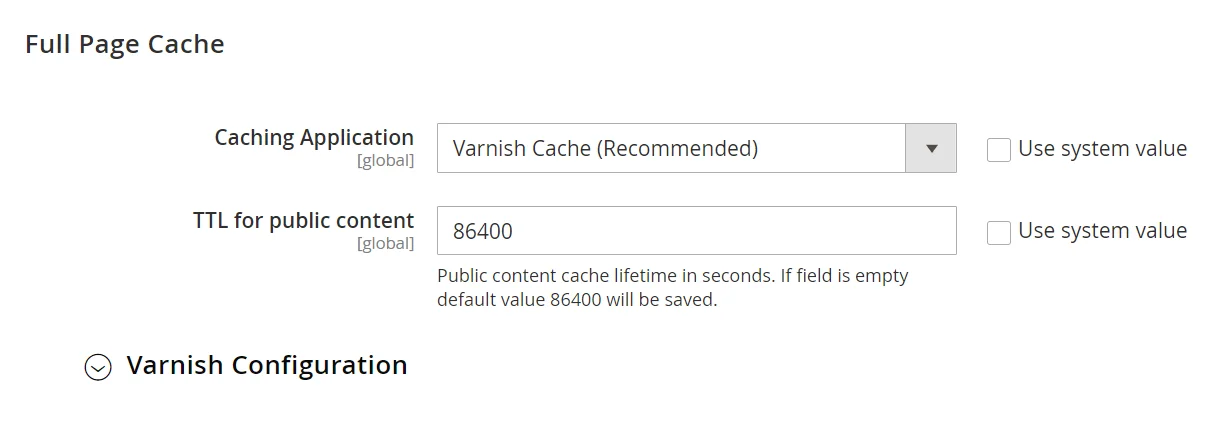Expand Varnish Configuration with the circled chevron icon
This screenshot has width=1211, height=433.
click(97, 367)
